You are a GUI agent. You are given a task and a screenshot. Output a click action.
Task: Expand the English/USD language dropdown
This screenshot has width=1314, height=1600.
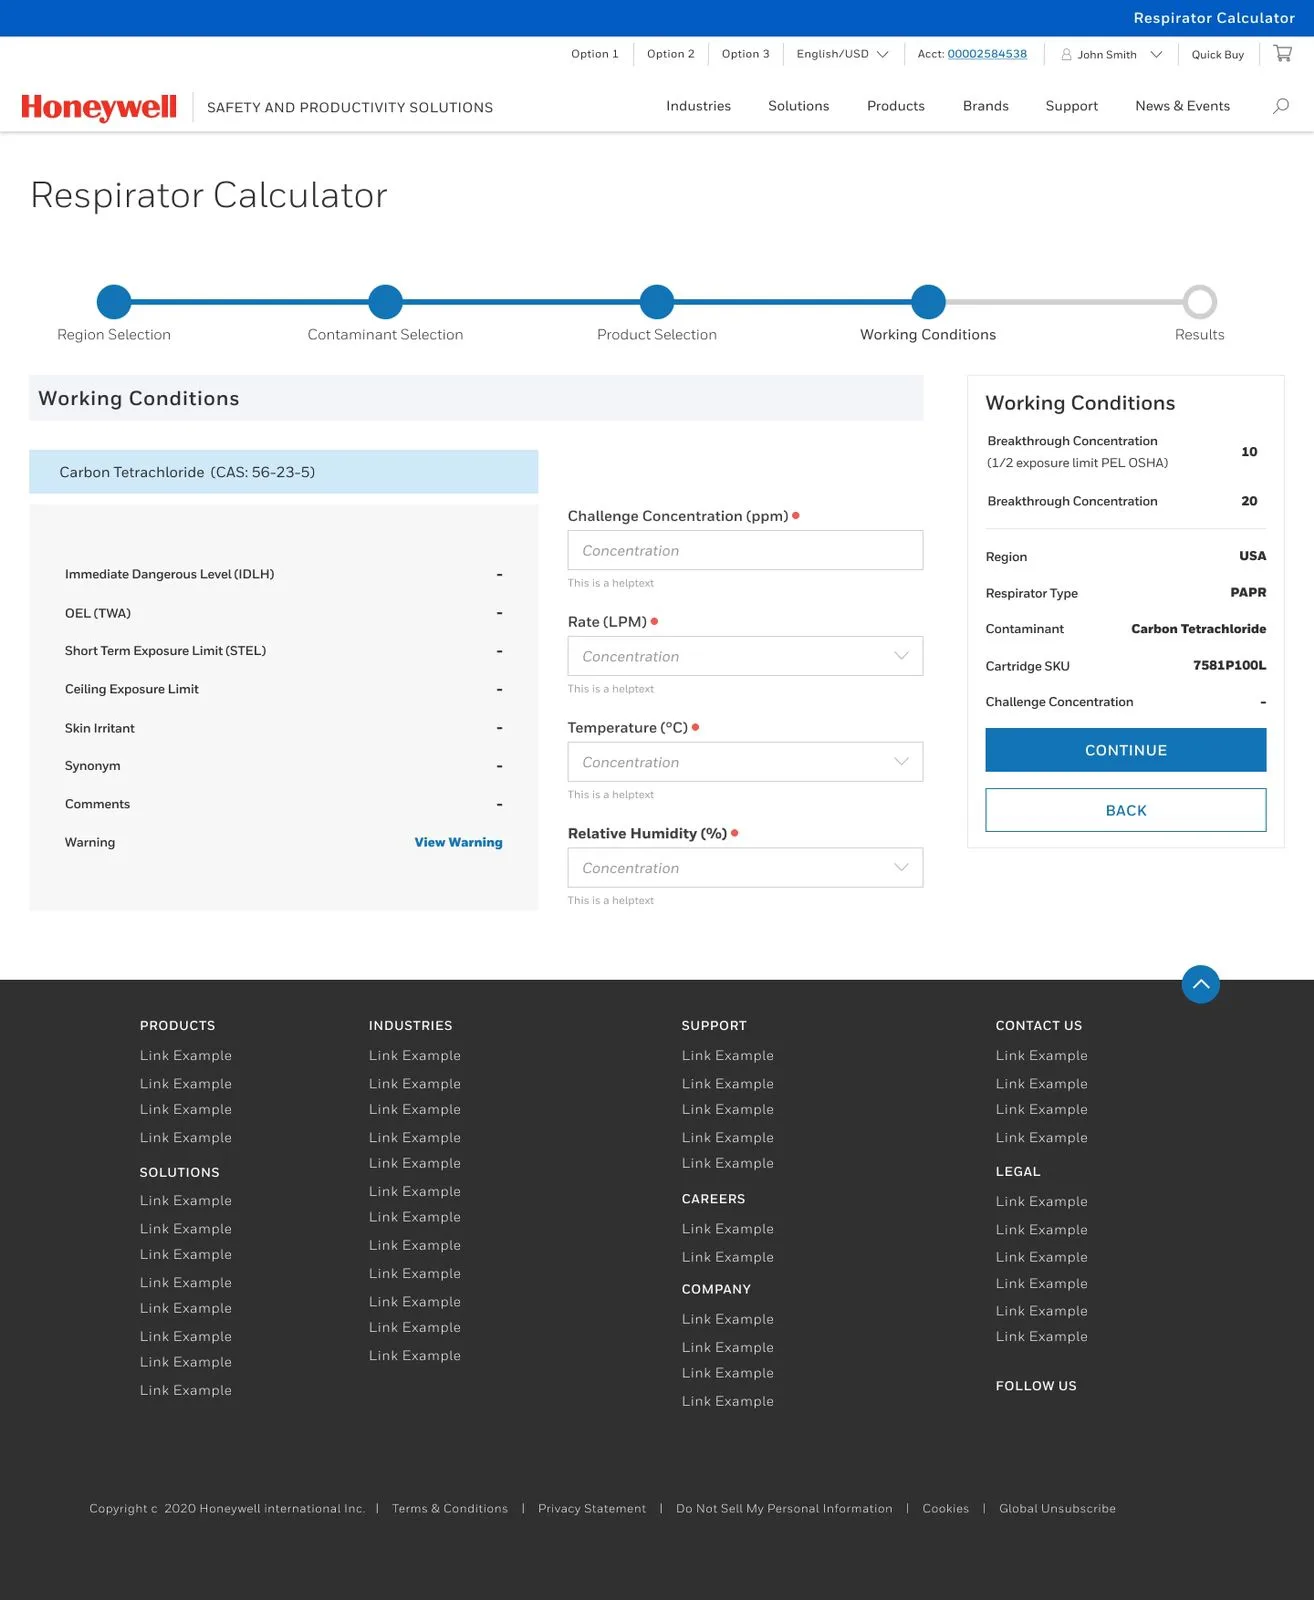point(842,54)
